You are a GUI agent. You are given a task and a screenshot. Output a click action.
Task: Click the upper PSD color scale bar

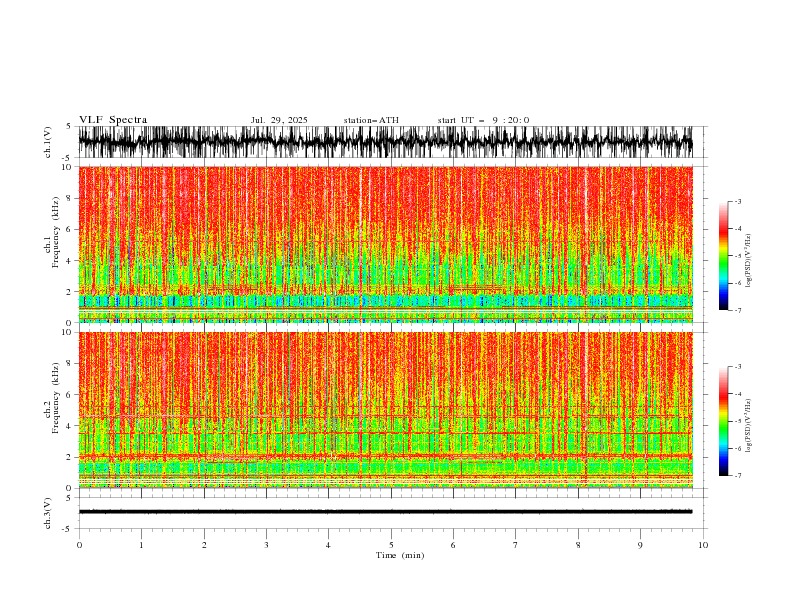(723, 256)
